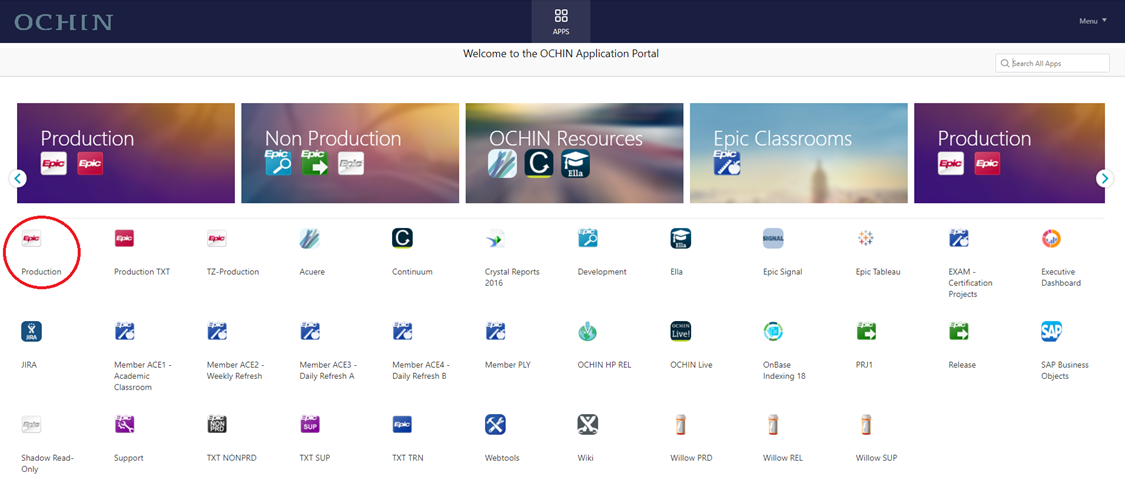Launch the Willow PRD app icon
The width and height of the screenshot is (1125, 486).
click(x=680, y=424)
